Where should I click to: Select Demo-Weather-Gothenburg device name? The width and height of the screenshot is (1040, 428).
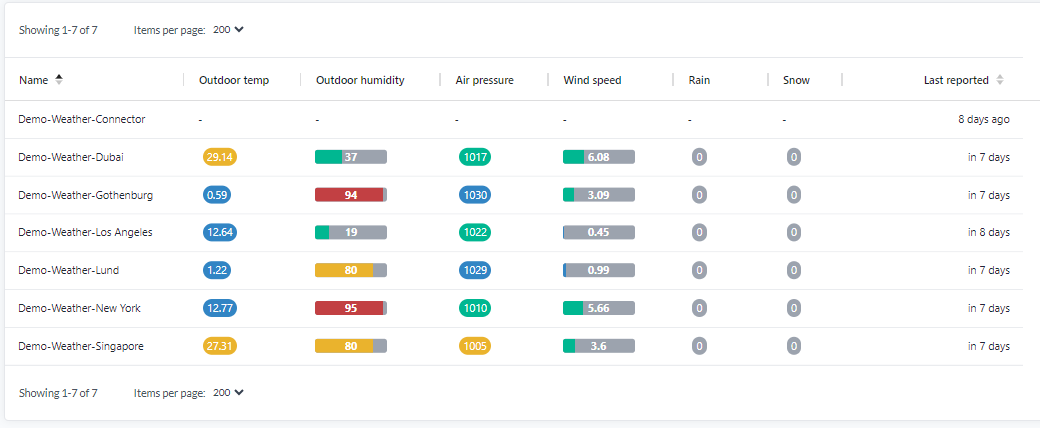(86, 195)
